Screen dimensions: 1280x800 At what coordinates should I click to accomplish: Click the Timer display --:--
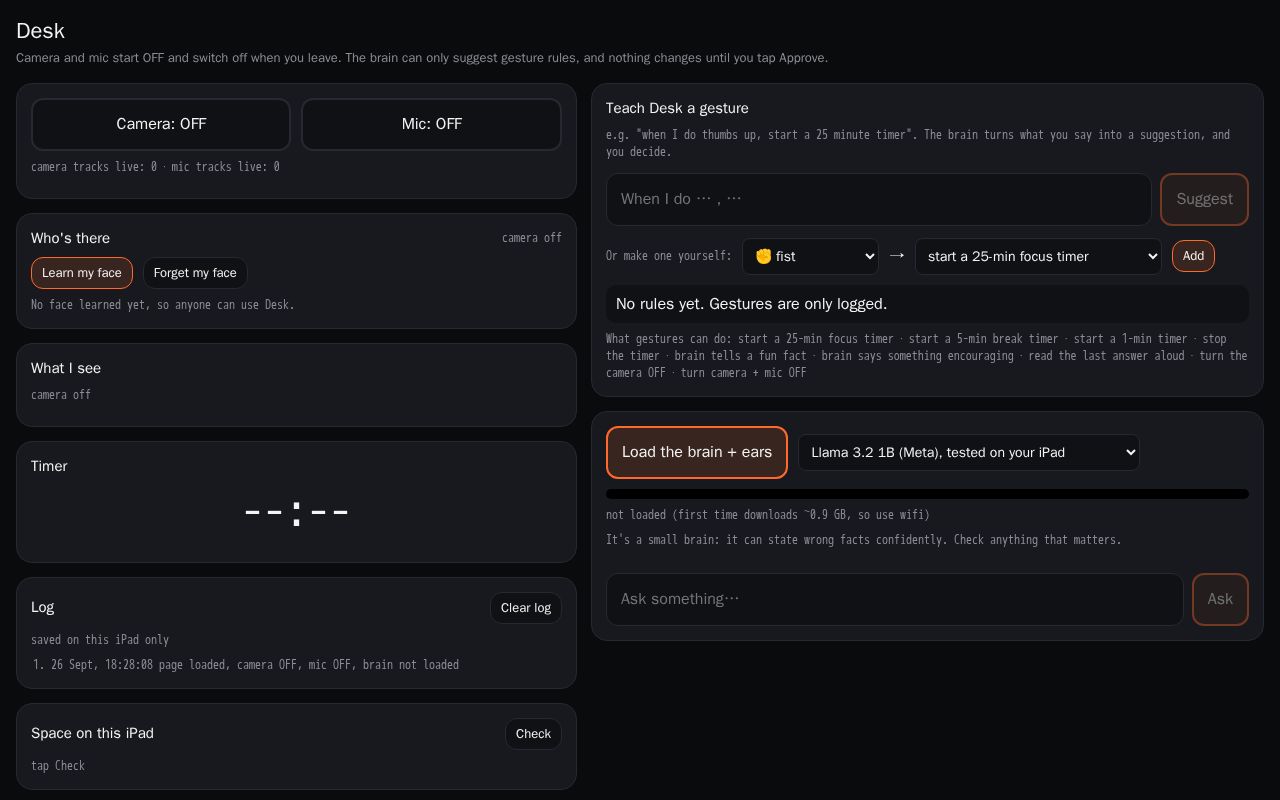click(x=297, y=512)
